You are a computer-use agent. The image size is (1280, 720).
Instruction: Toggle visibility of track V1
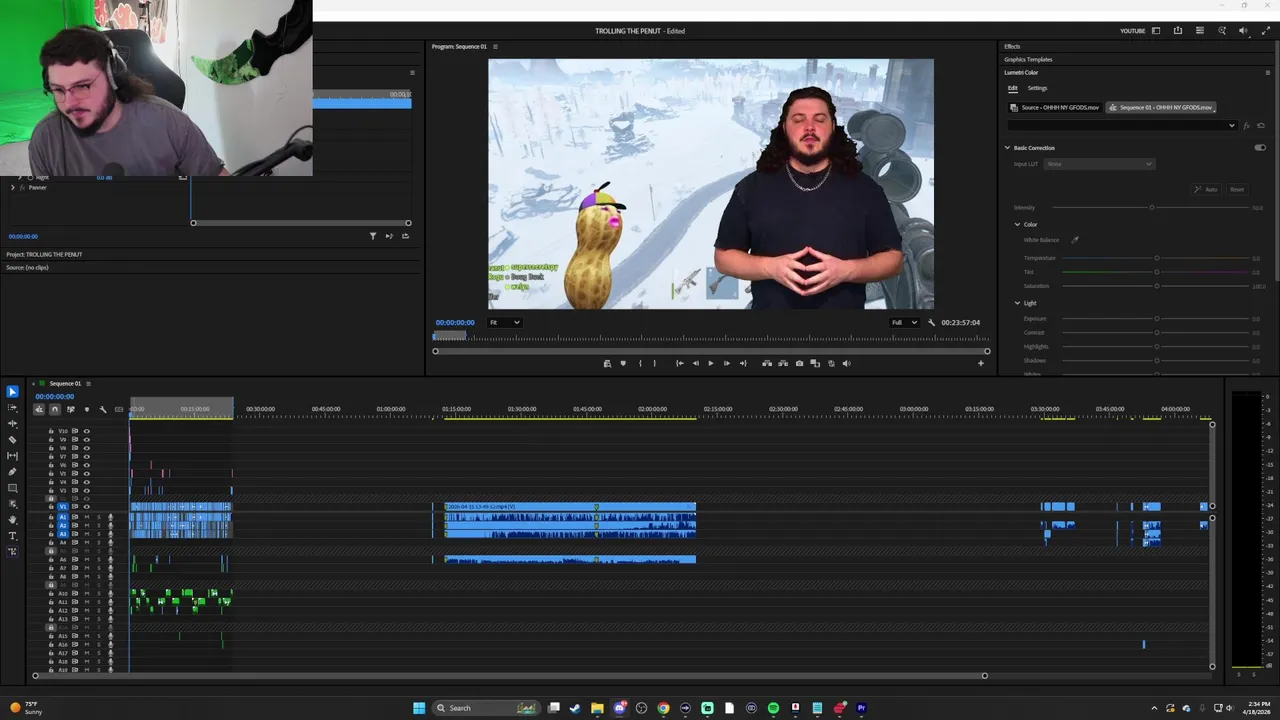pos(86,507)
